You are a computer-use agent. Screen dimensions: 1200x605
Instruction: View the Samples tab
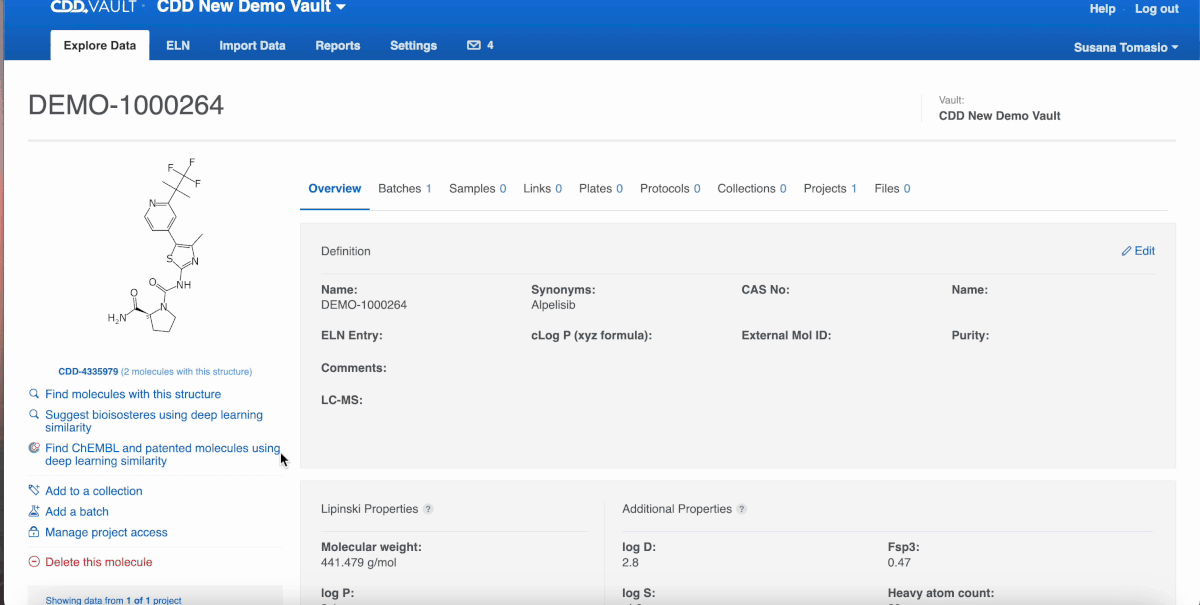478,189
